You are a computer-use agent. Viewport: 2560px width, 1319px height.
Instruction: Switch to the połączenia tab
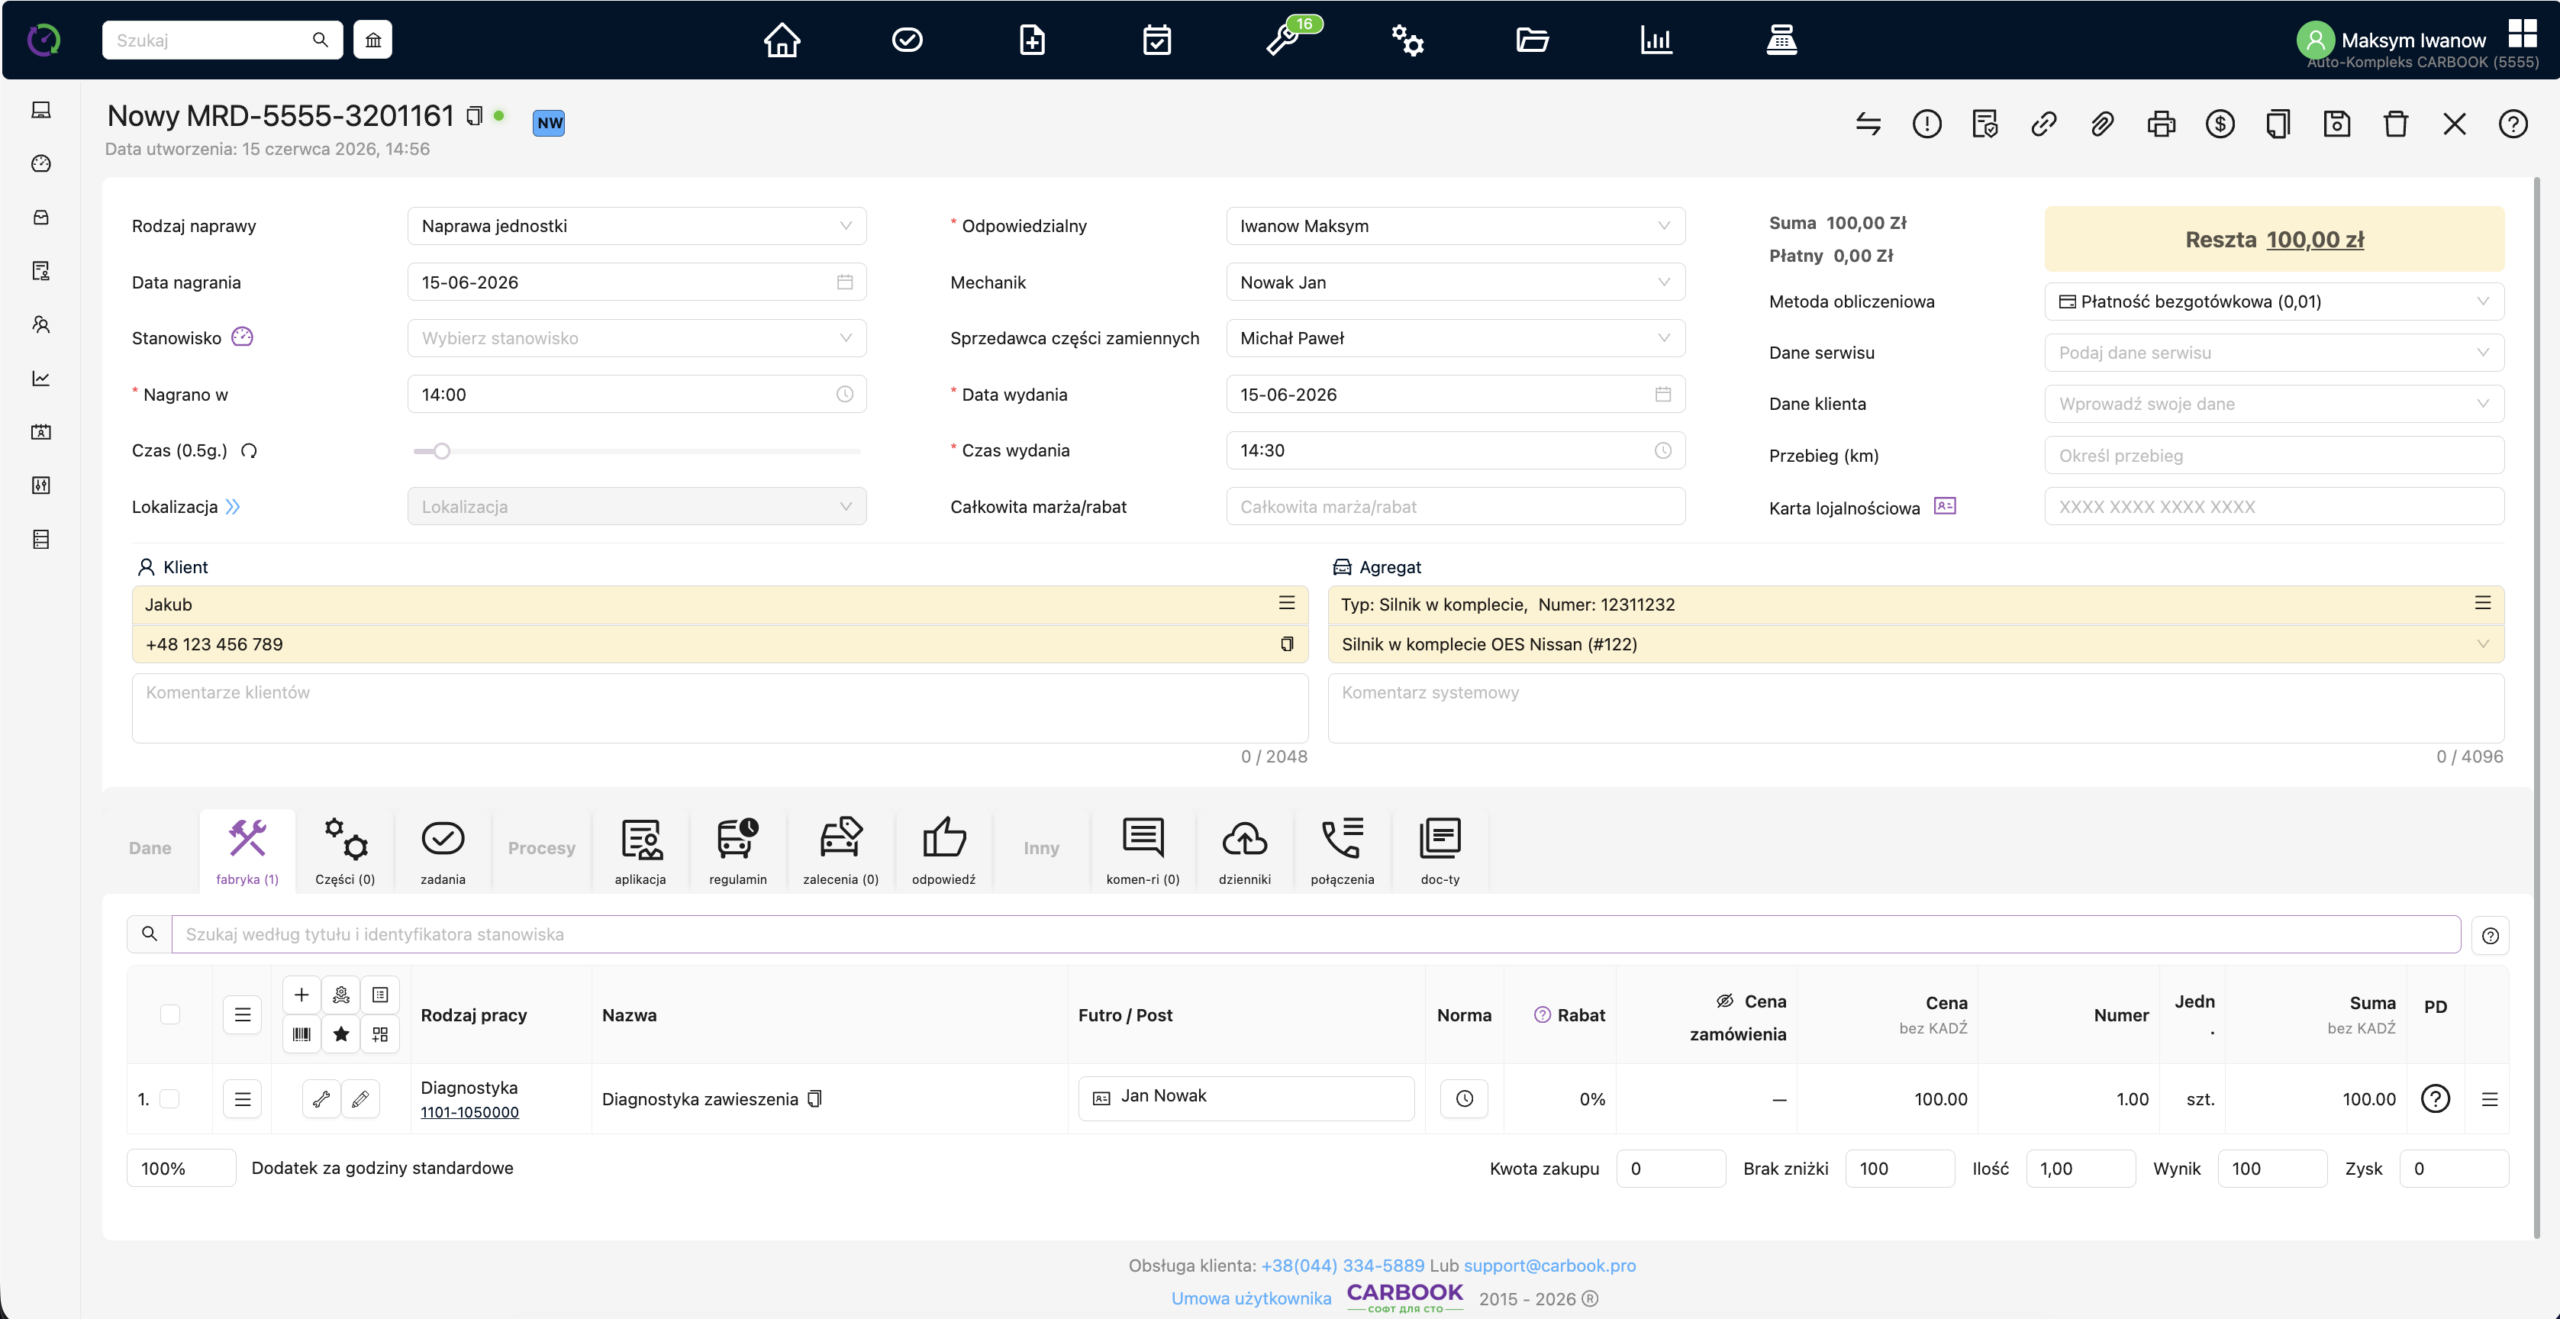[1342, 851]
